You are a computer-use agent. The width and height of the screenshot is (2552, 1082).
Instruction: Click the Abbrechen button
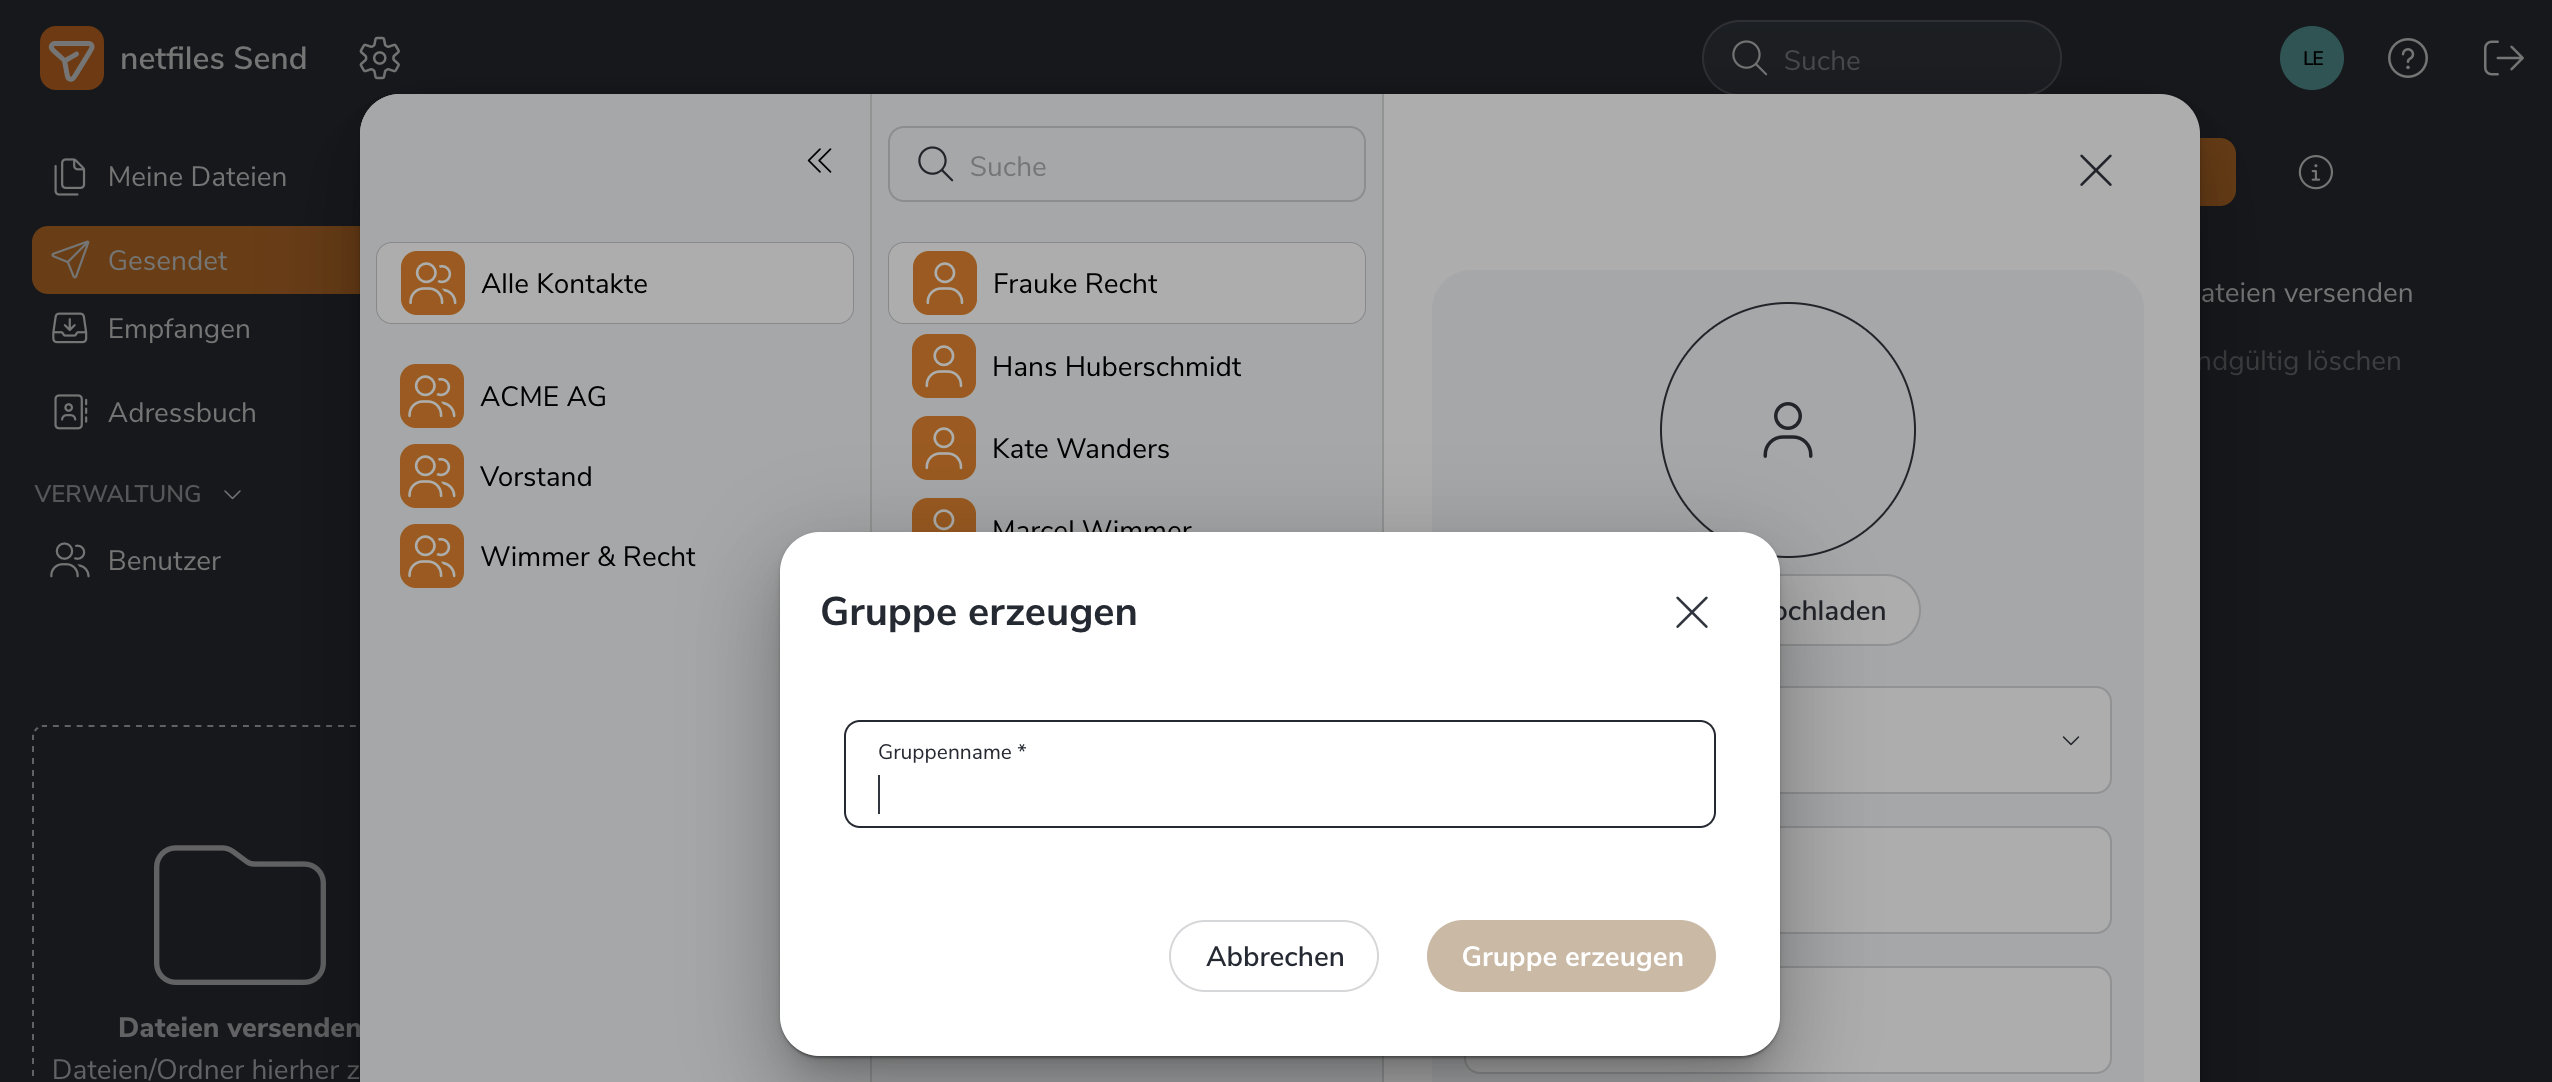1273,956
